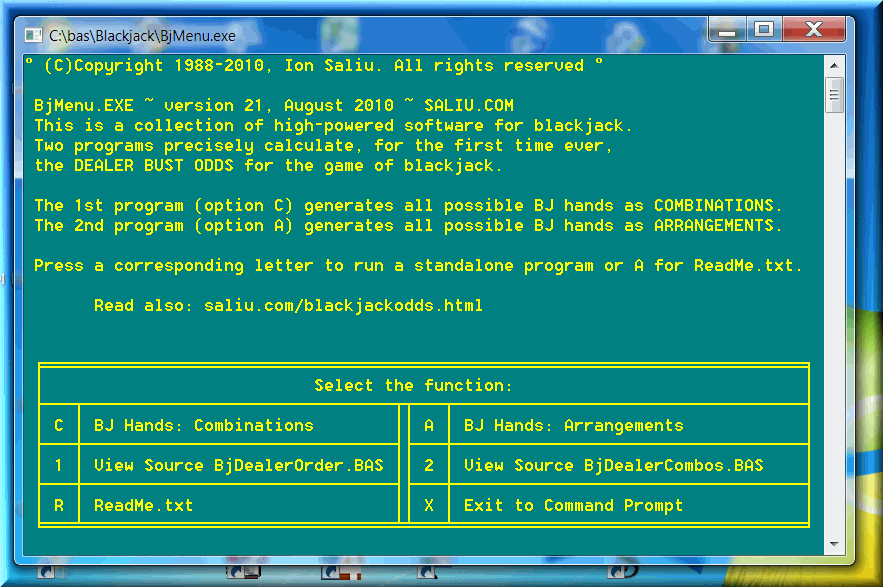Click 'BjMenu.EXE ~ version 21' text

(148, 105)
